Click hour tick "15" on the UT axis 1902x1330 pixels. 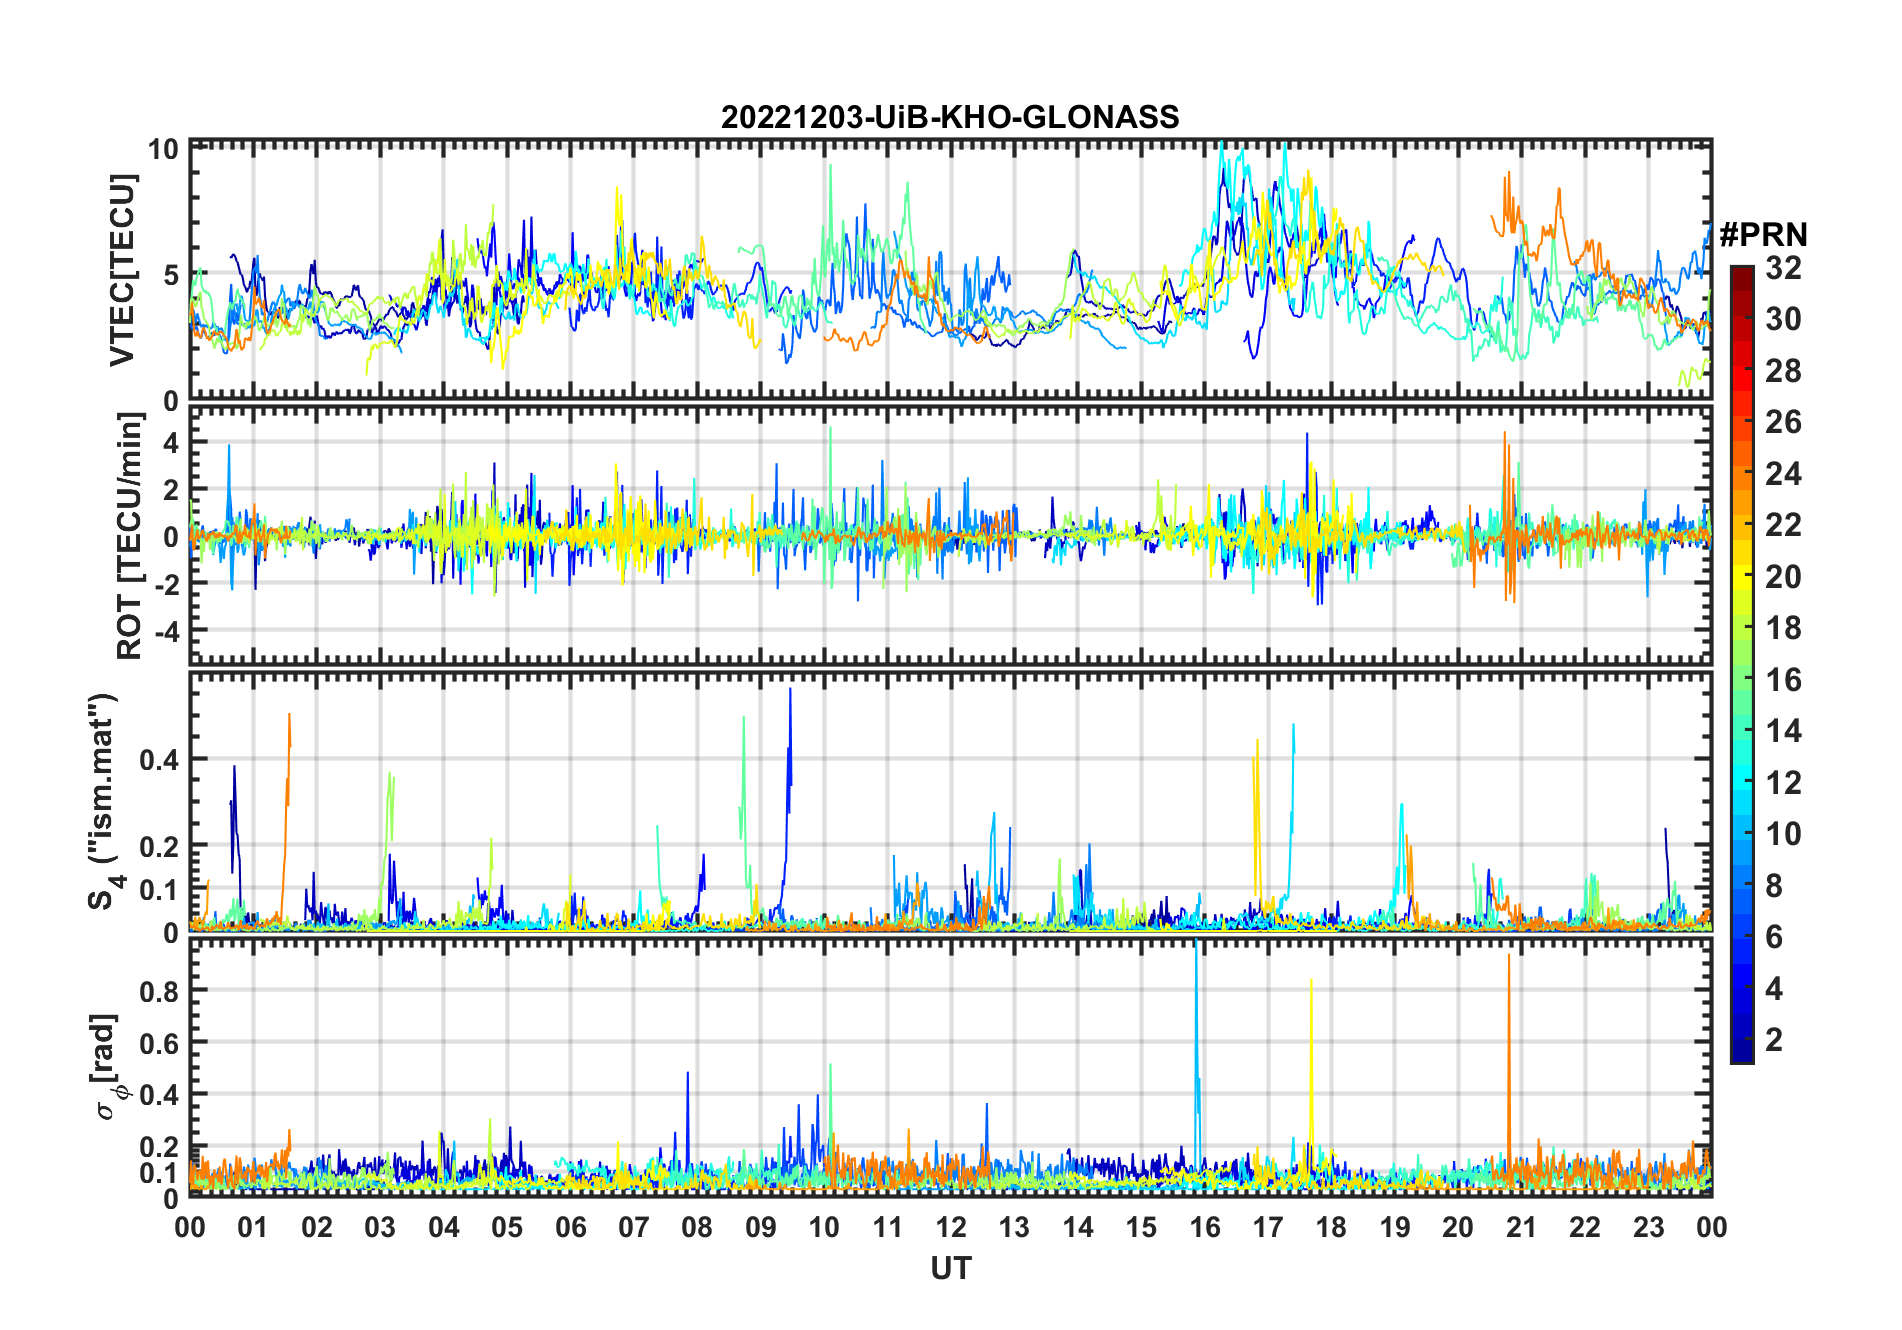1141,1227
